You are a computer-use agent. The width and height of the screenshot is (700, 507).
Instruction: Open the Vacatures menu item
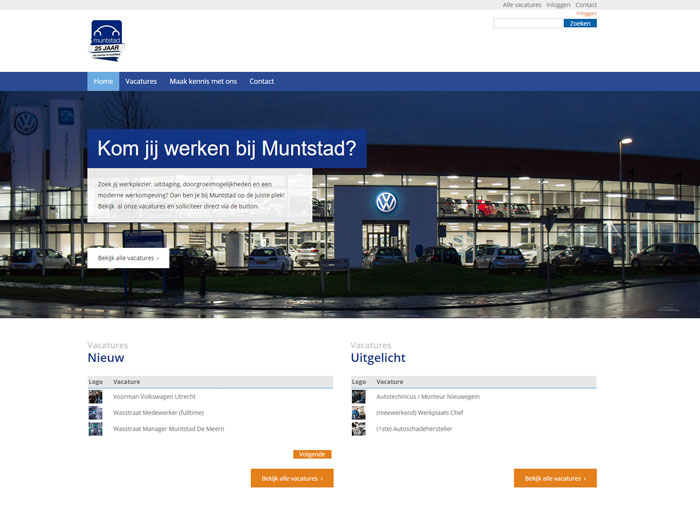(141, 81)
